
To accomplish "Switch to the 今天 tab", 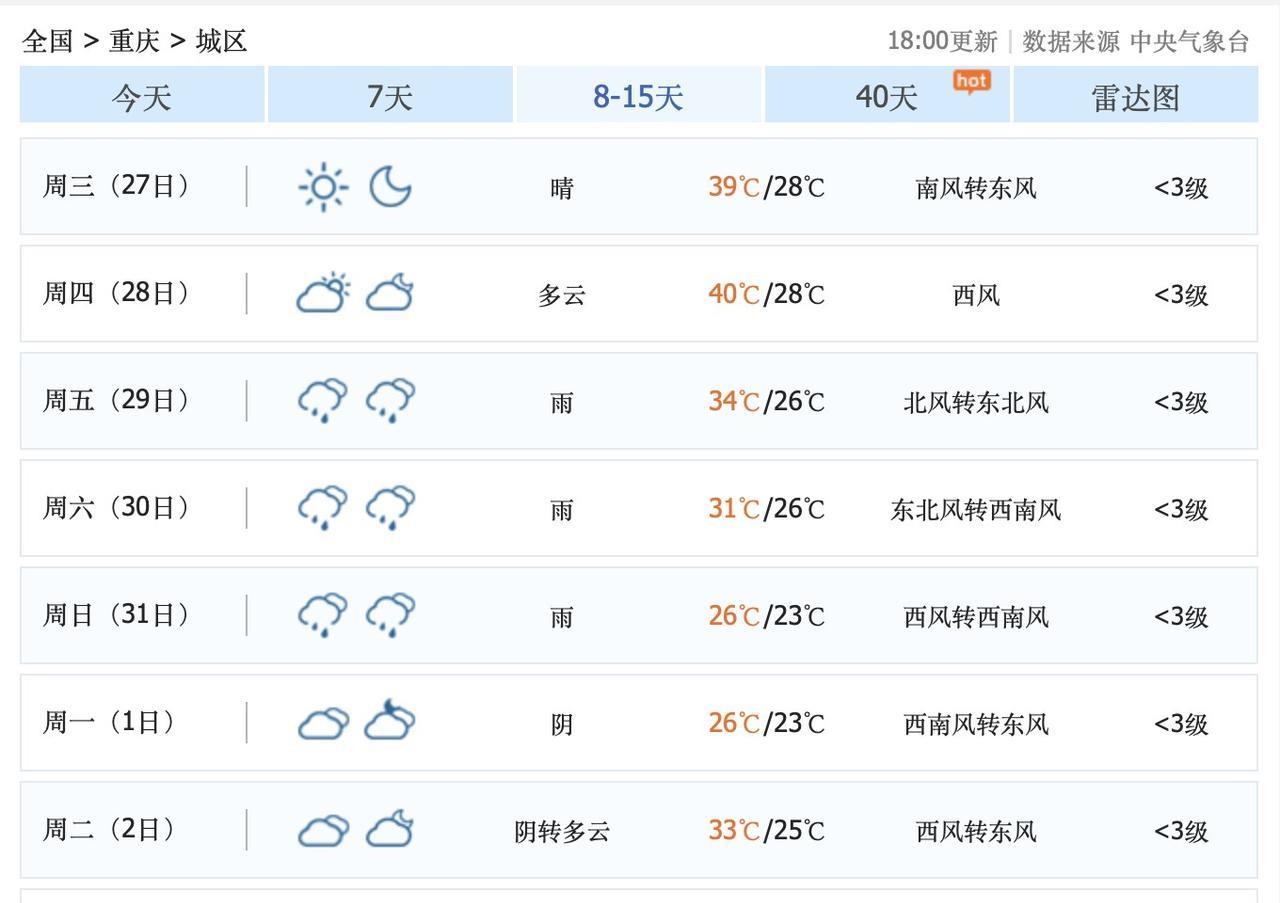I will coord(142,97).
